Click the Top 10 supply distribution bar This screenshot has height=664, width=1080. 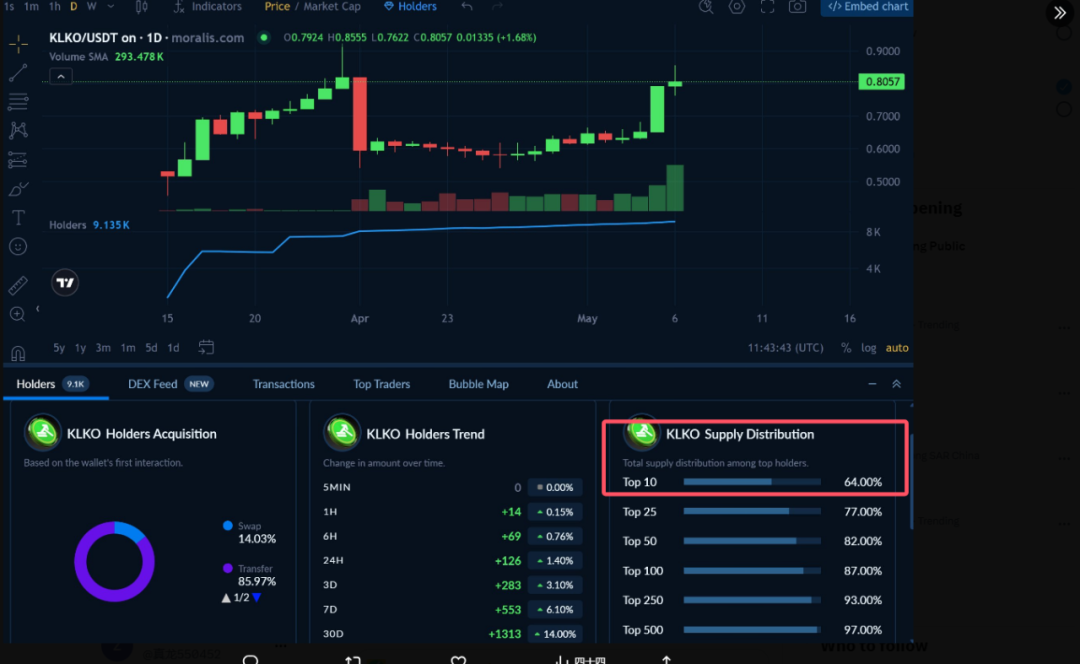751,482
